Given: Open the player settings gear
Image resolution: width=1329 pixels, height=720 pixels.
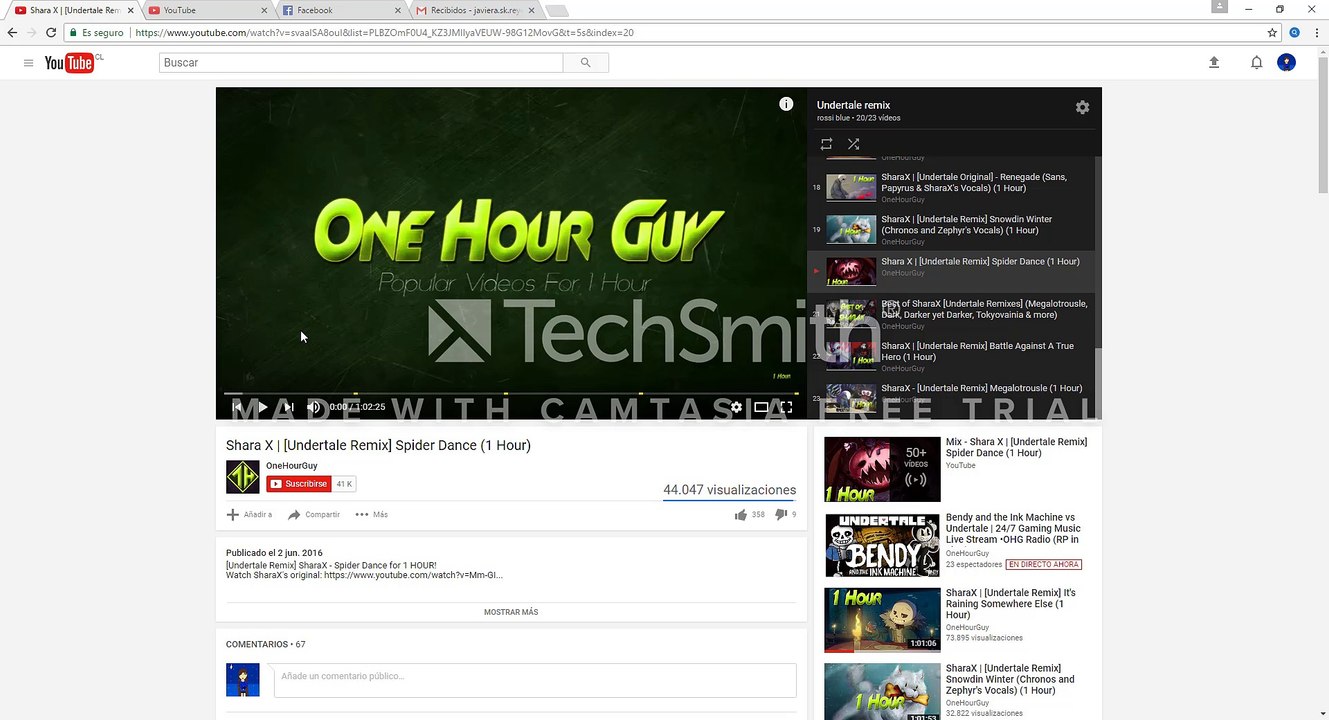Looking at the screenshot, I should point(736,407).
